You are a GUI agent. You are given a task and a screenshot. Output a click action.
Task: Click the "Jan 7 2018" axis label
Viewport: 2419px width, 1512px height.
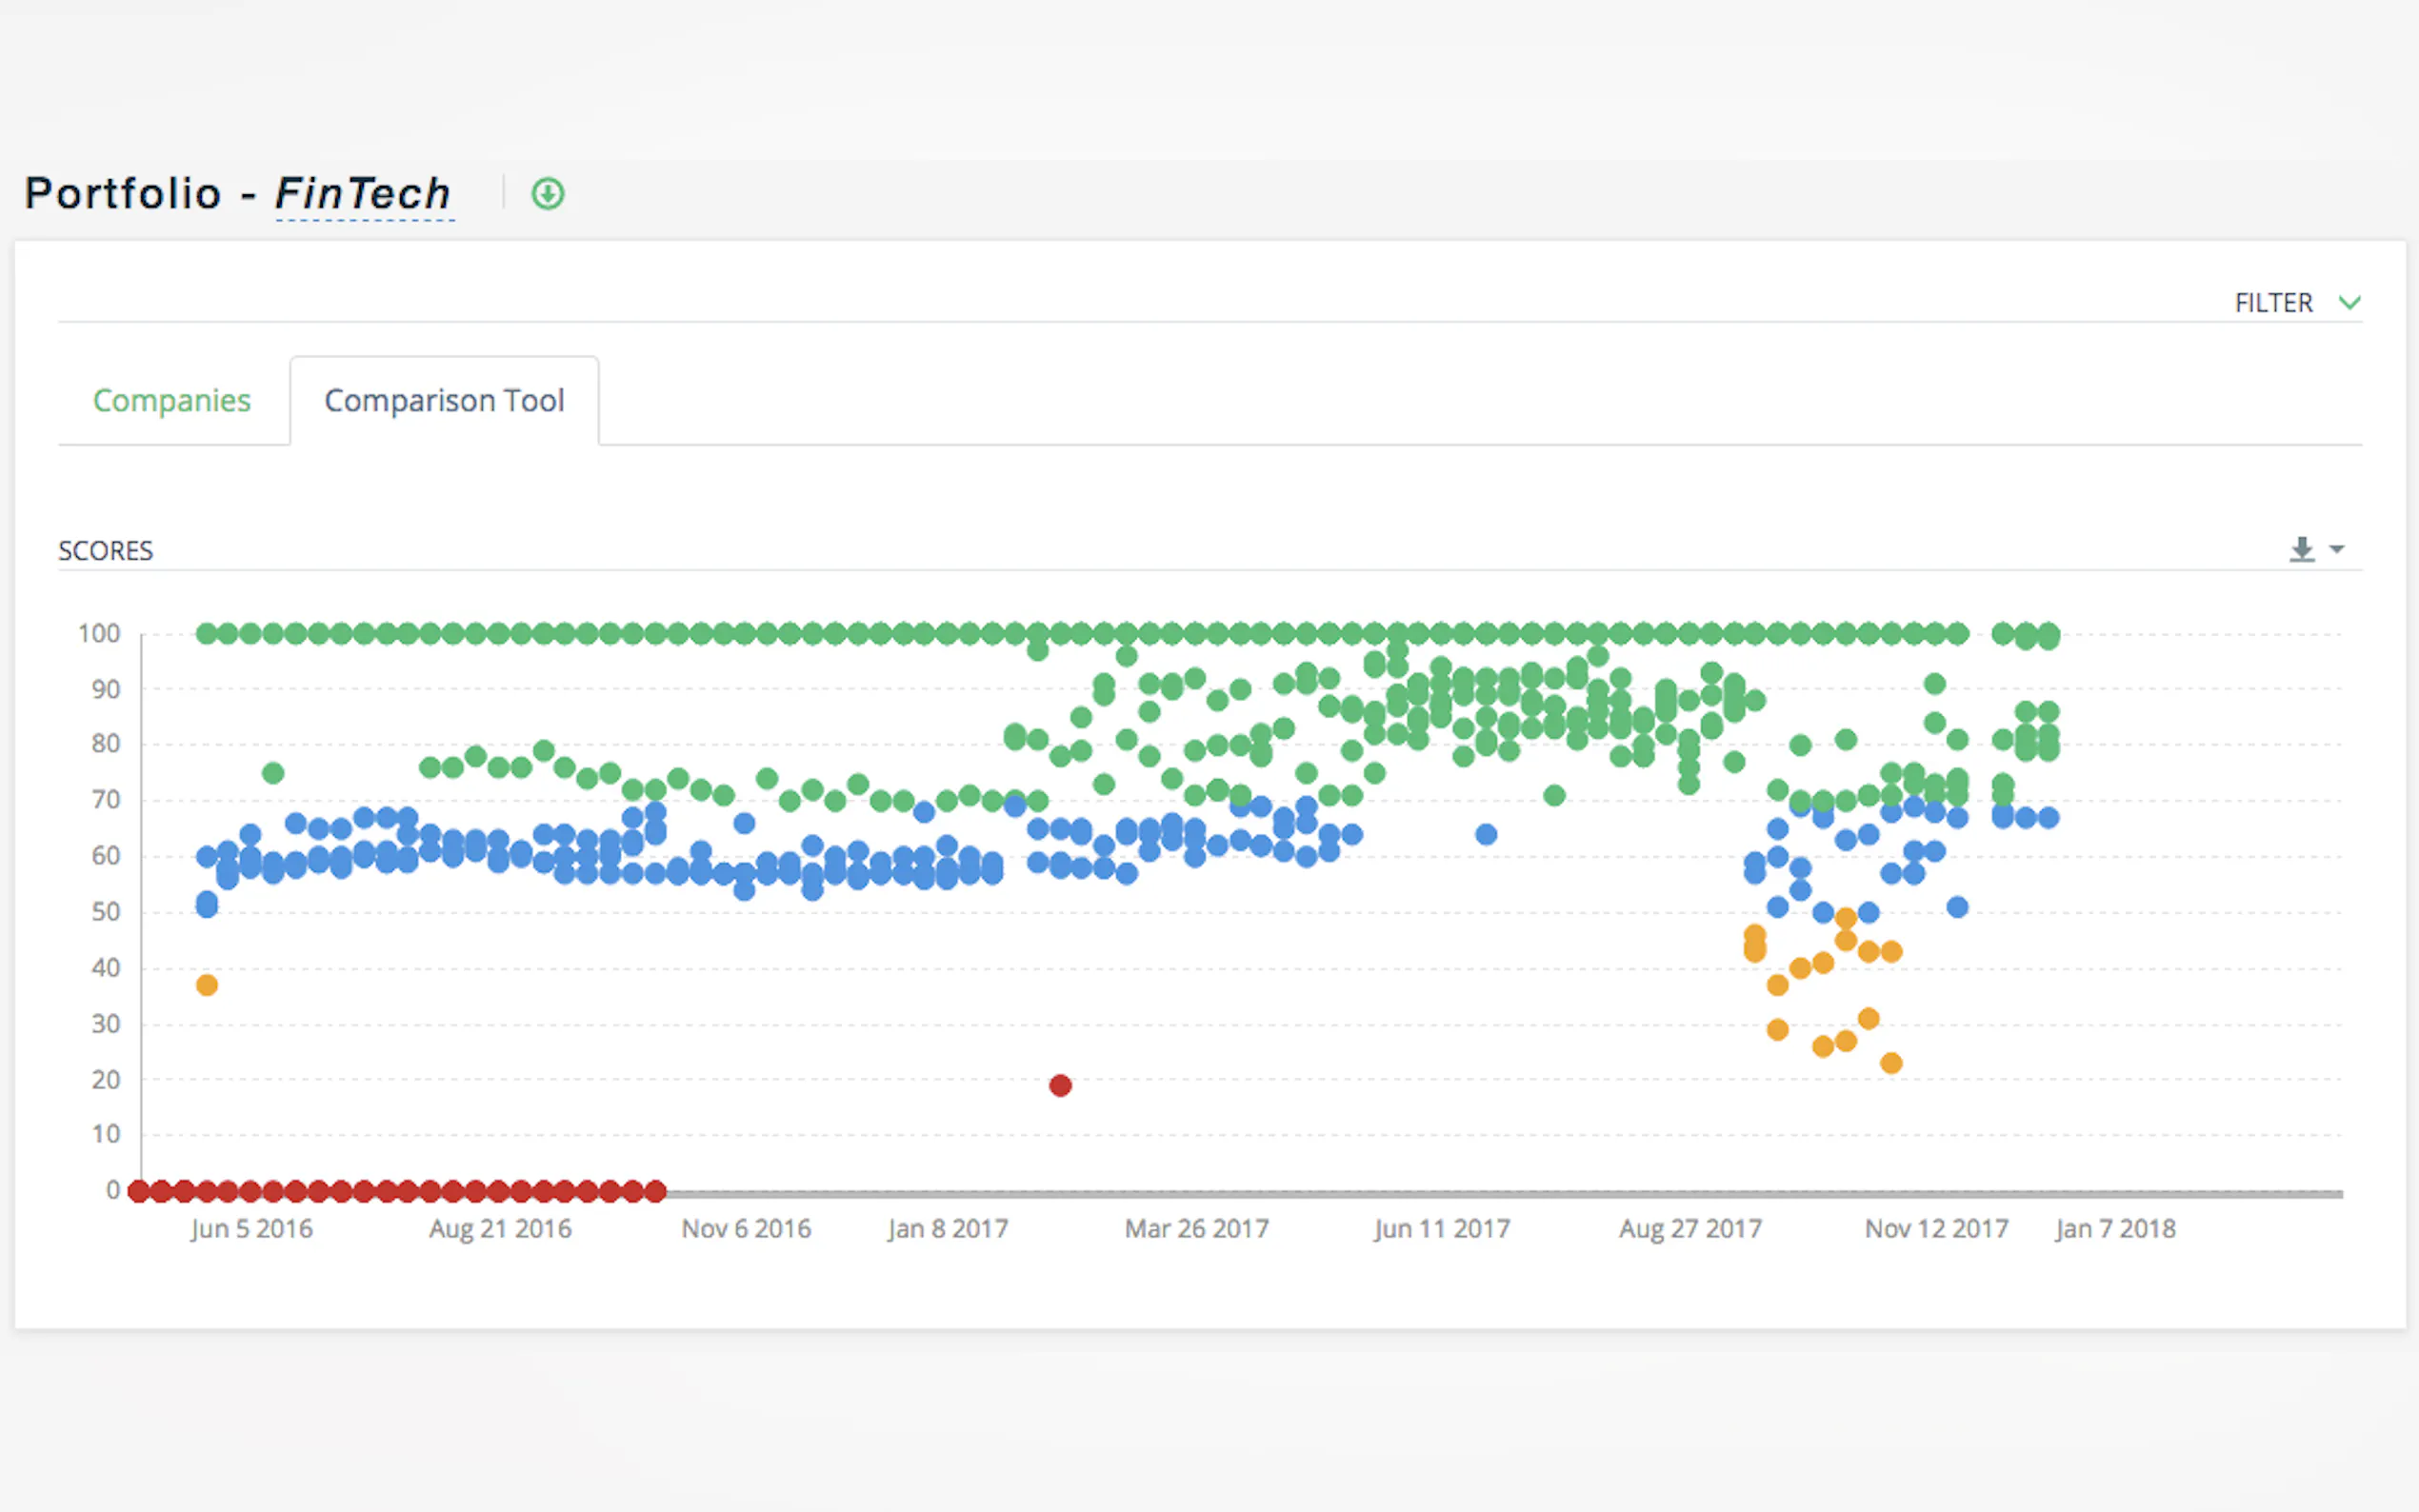click(x=2115, y=1229)
